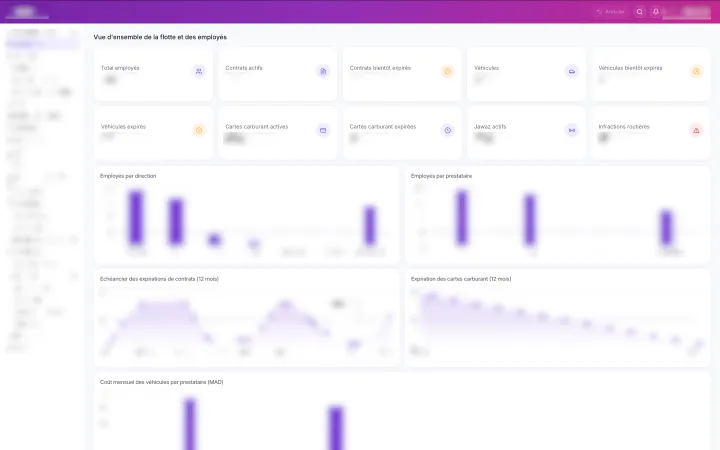Click the Cartes carburant actives label
Screen dimensions: 720x450
coord(257,127)
